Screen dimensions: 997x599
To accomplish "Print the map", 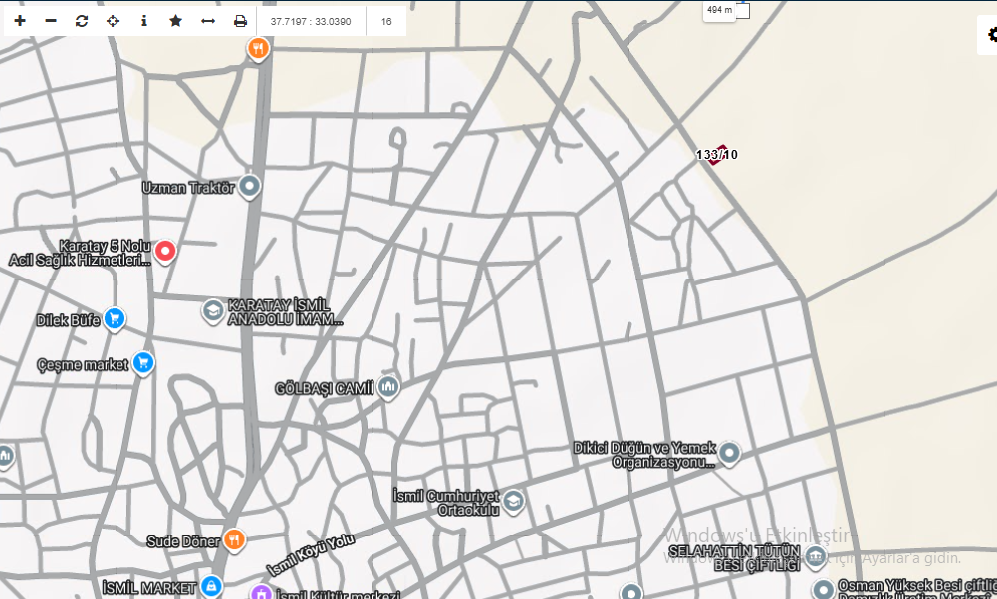I will pyautogui.click(x=240, y=21).
